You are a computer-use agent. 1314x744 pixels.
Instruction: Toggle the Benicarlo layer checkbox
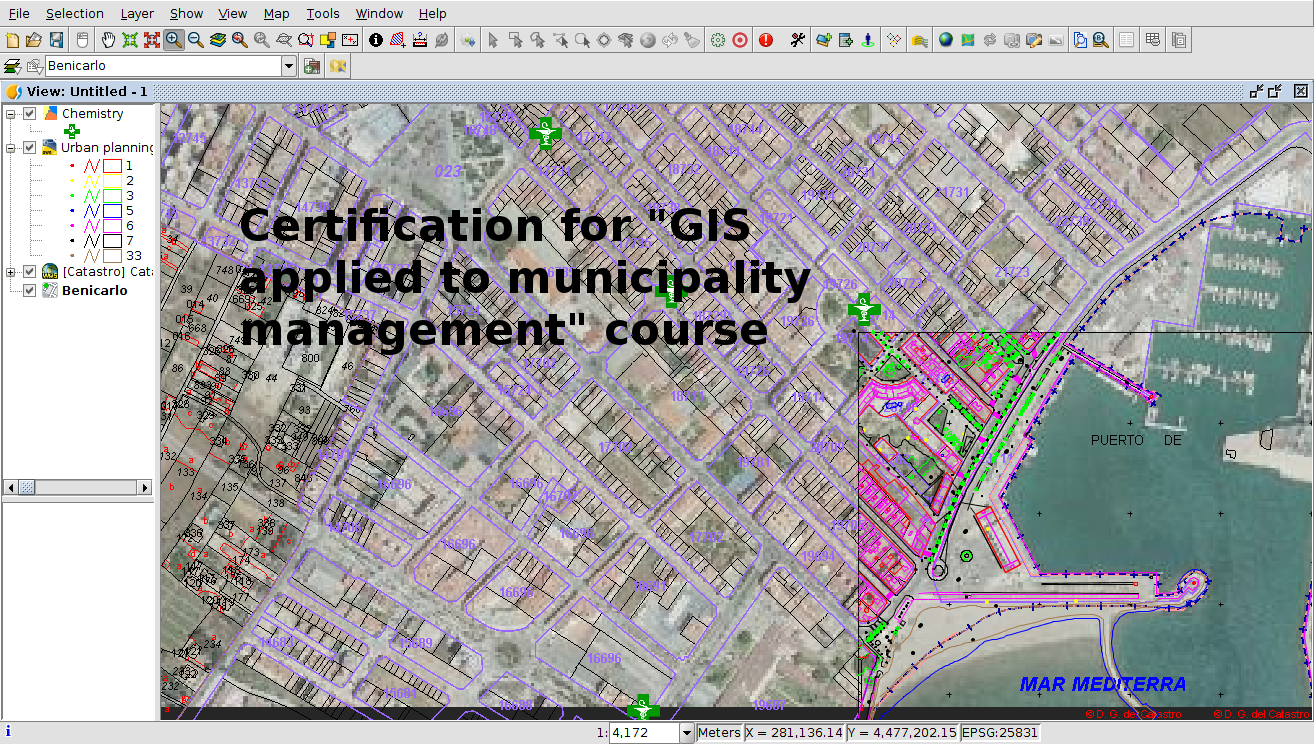[30, 290]
